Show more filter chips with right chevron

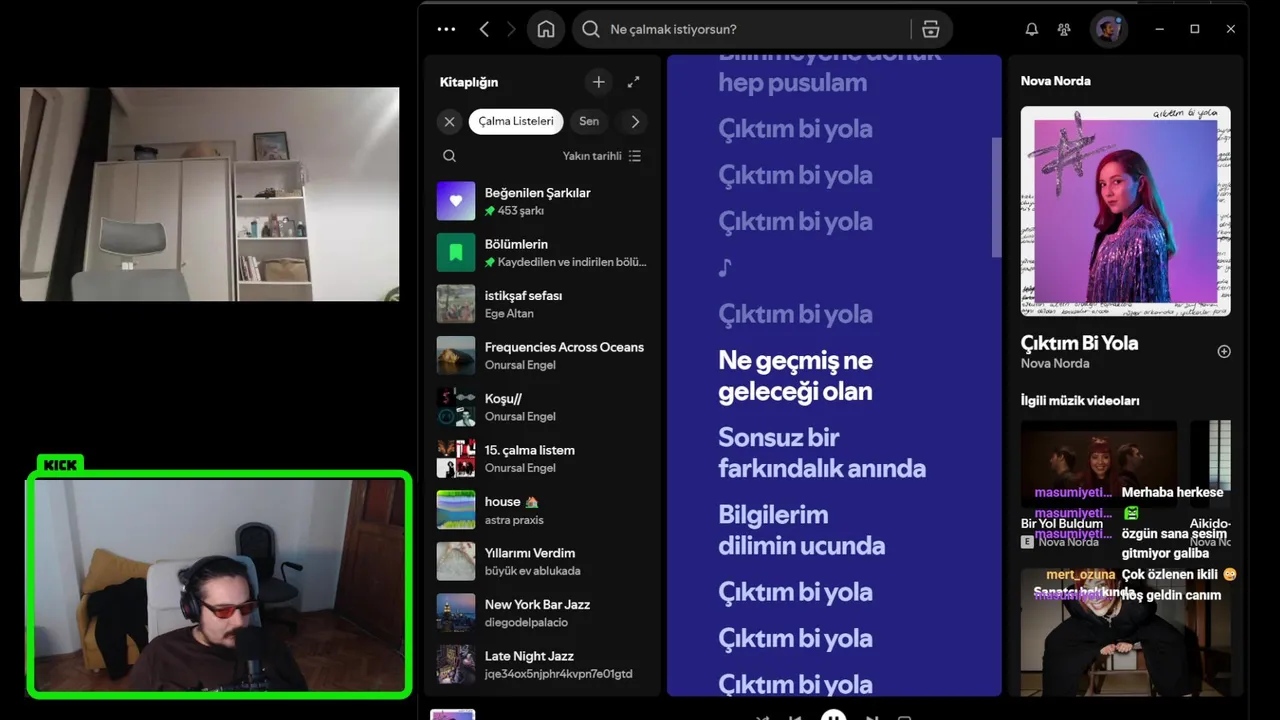point(634,121)
